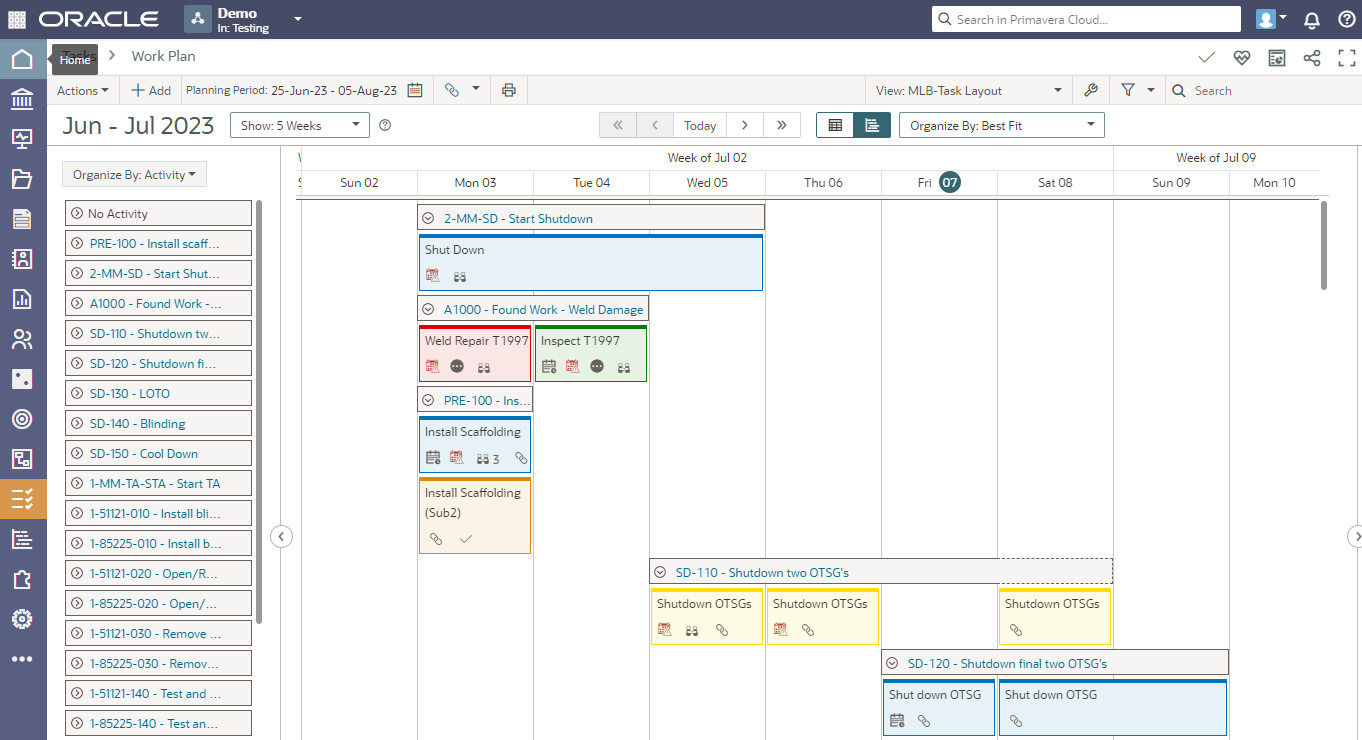Click the Add button to create a task
This screenshot has width=1362, height=740.
pos(150,90)
